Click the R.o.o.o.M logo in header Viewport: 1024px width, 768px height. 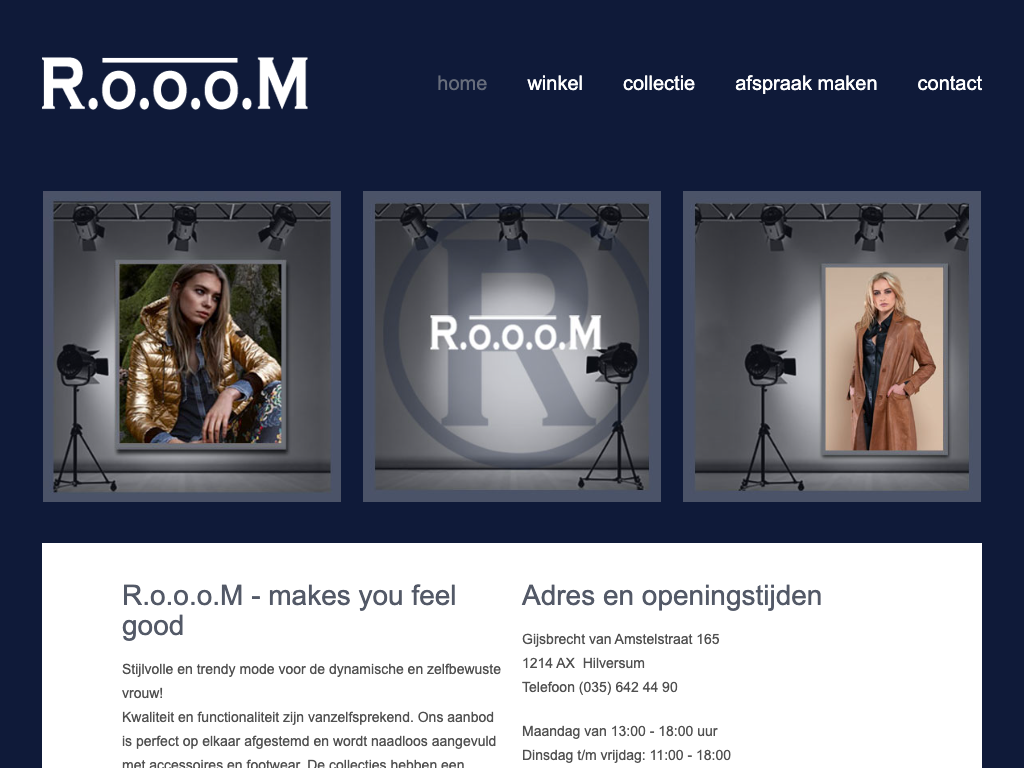click(175, 84)
